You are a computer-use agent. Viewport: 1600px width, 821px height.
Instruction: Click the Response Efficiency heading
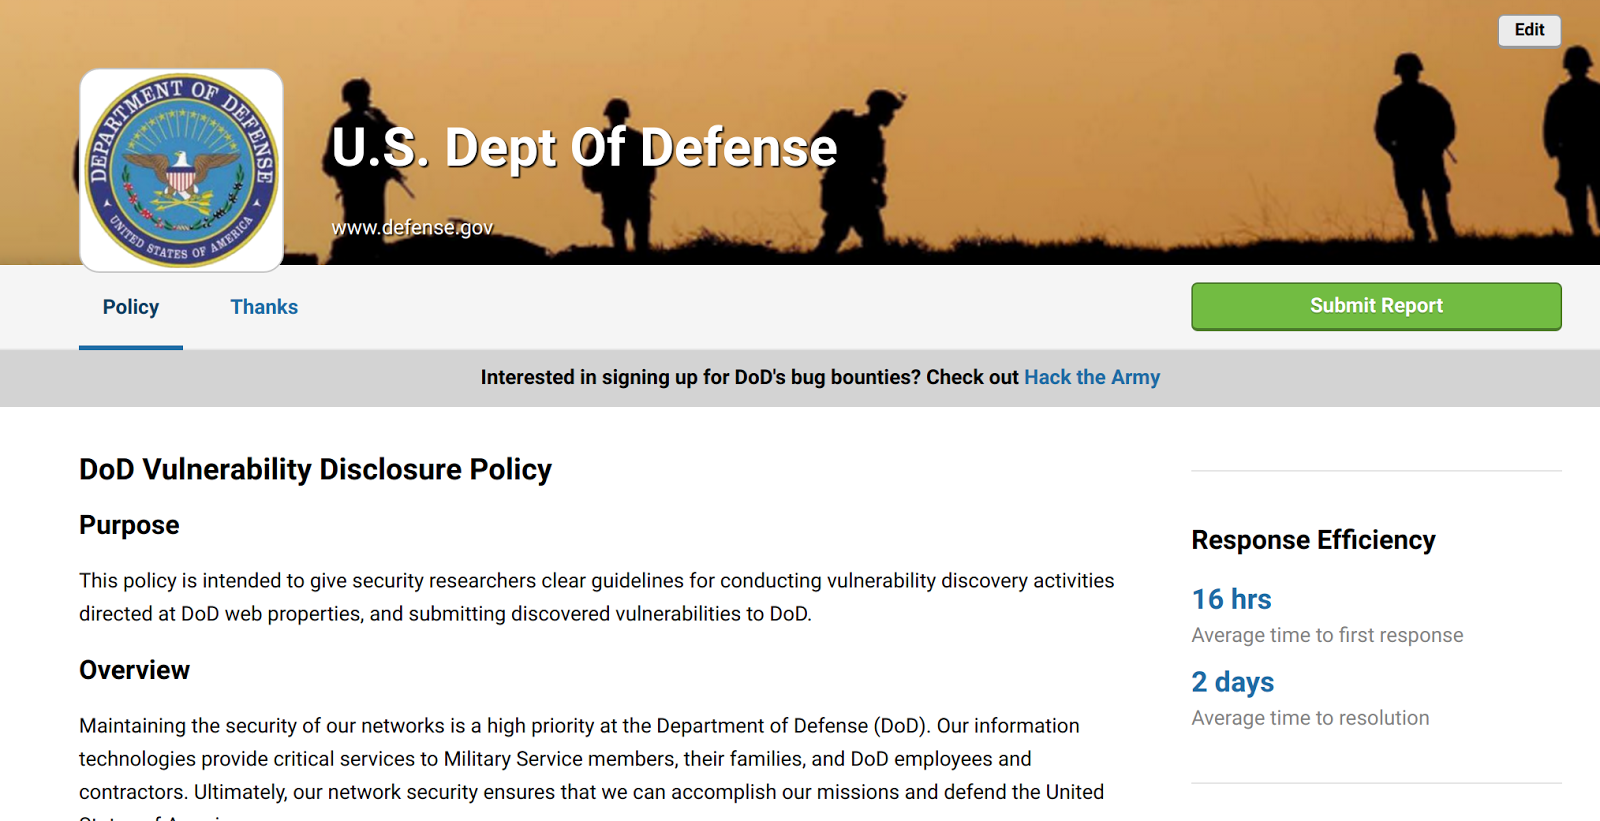1313,540
